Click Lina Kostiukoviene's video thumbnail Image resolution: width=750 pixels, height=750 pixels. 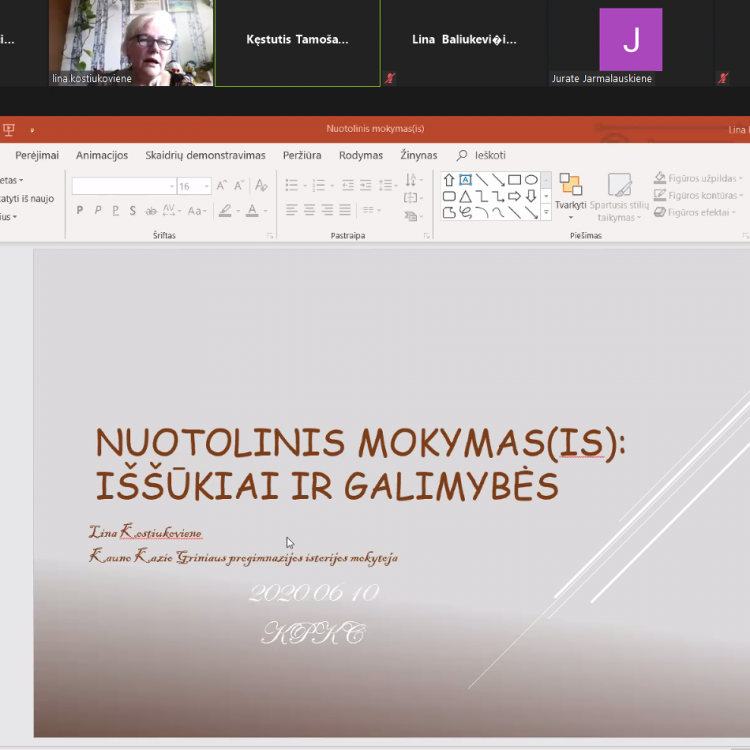coord(131,42)
